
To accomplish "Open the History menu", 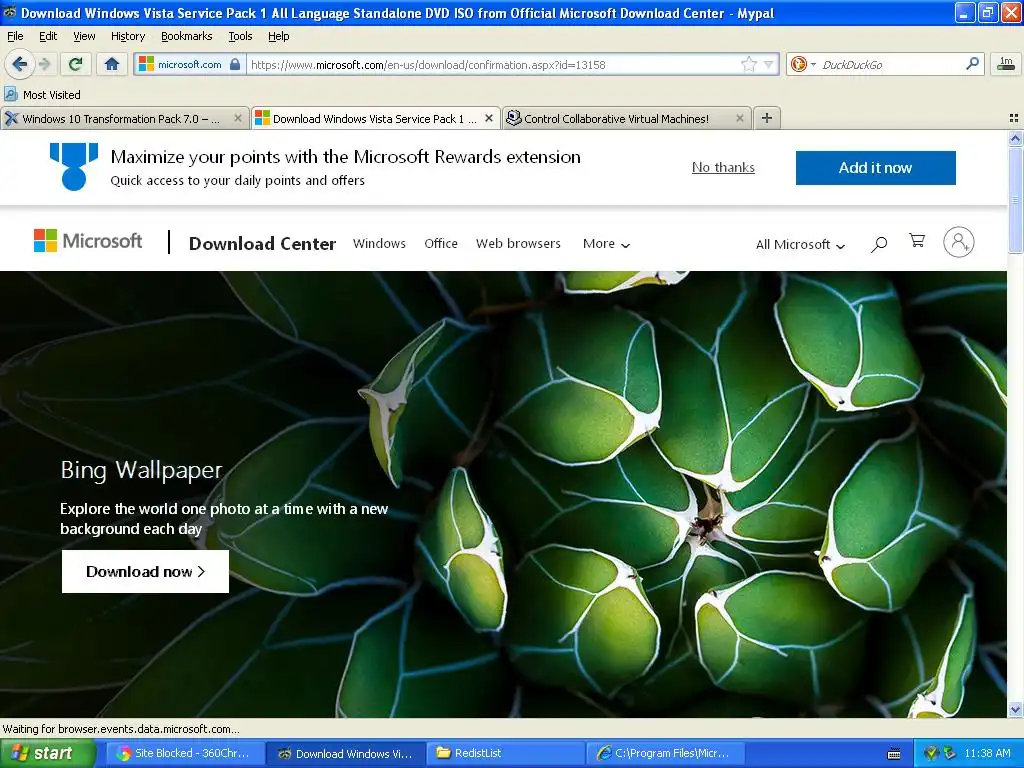I will pyautogui.click(x=128, y=36).
